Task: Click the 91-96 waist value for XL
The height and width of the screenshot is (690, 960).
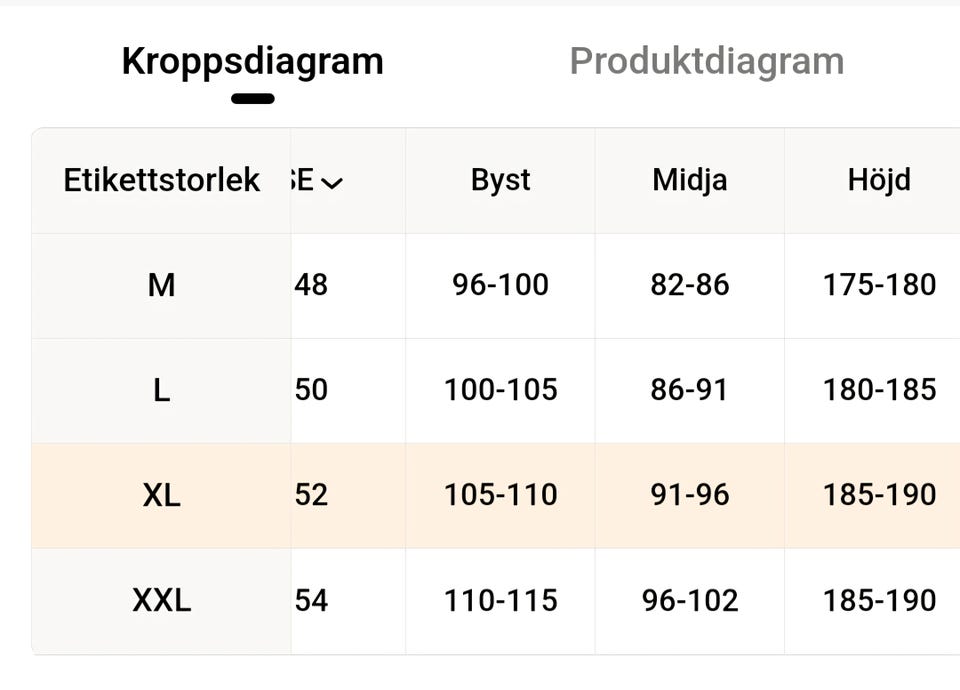Action: (x=689, y=495)
